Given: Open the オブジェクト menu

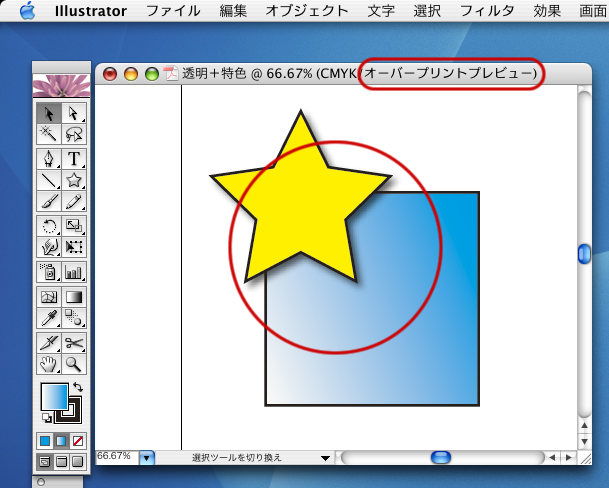Looking at the screenshot, I should point(307,11).
